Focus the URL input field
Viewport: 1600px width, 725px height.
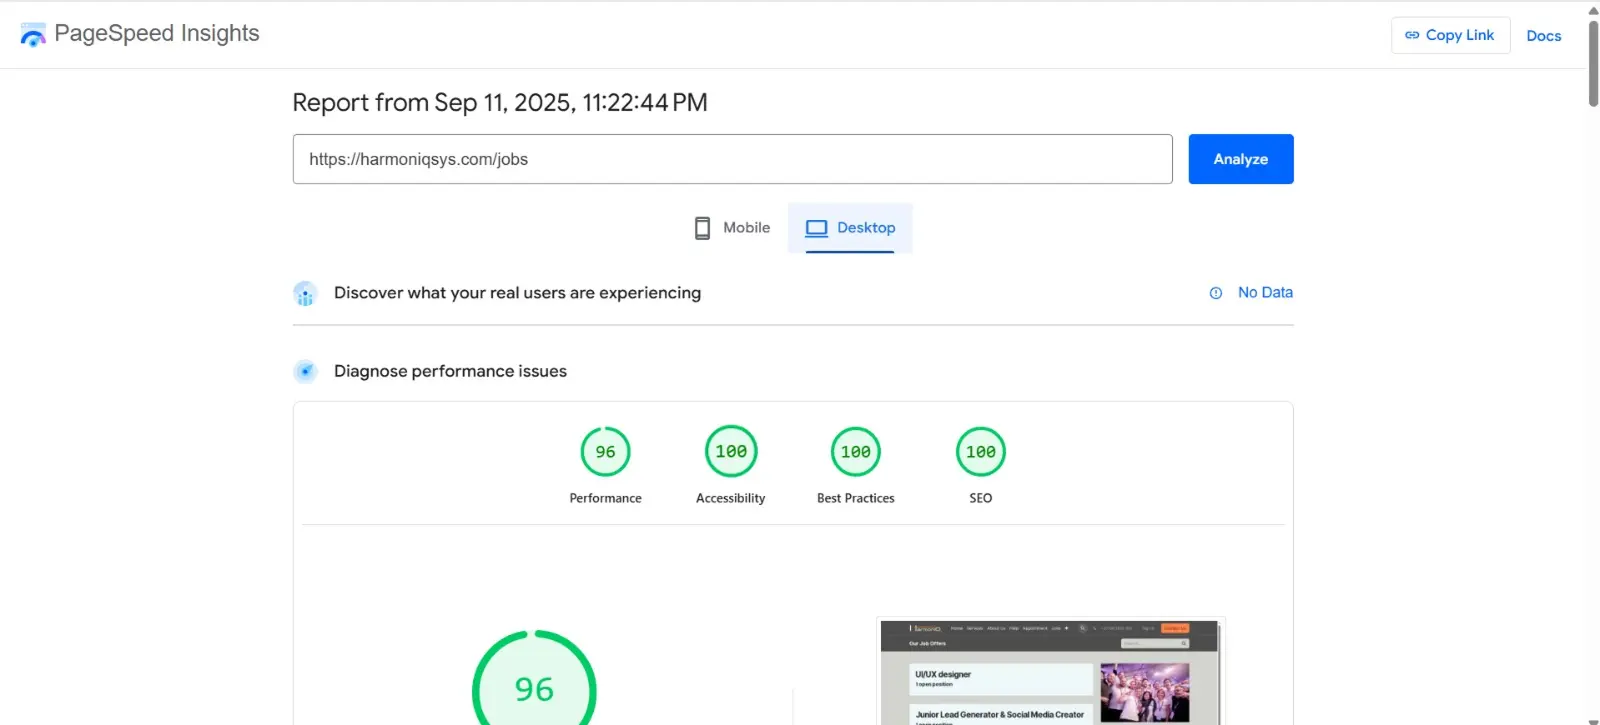[x=732, y=159]
